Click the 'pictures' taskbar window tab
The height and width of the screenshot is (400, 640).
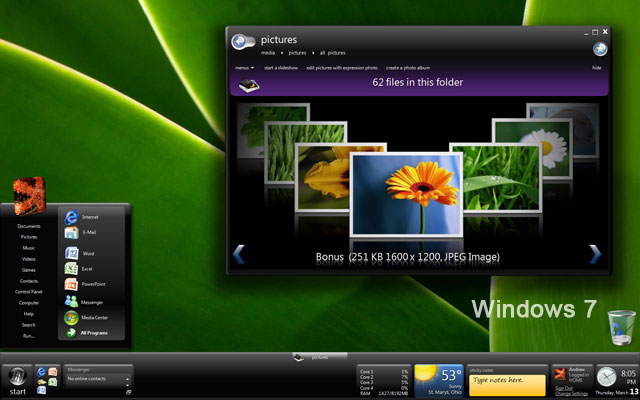320,357
